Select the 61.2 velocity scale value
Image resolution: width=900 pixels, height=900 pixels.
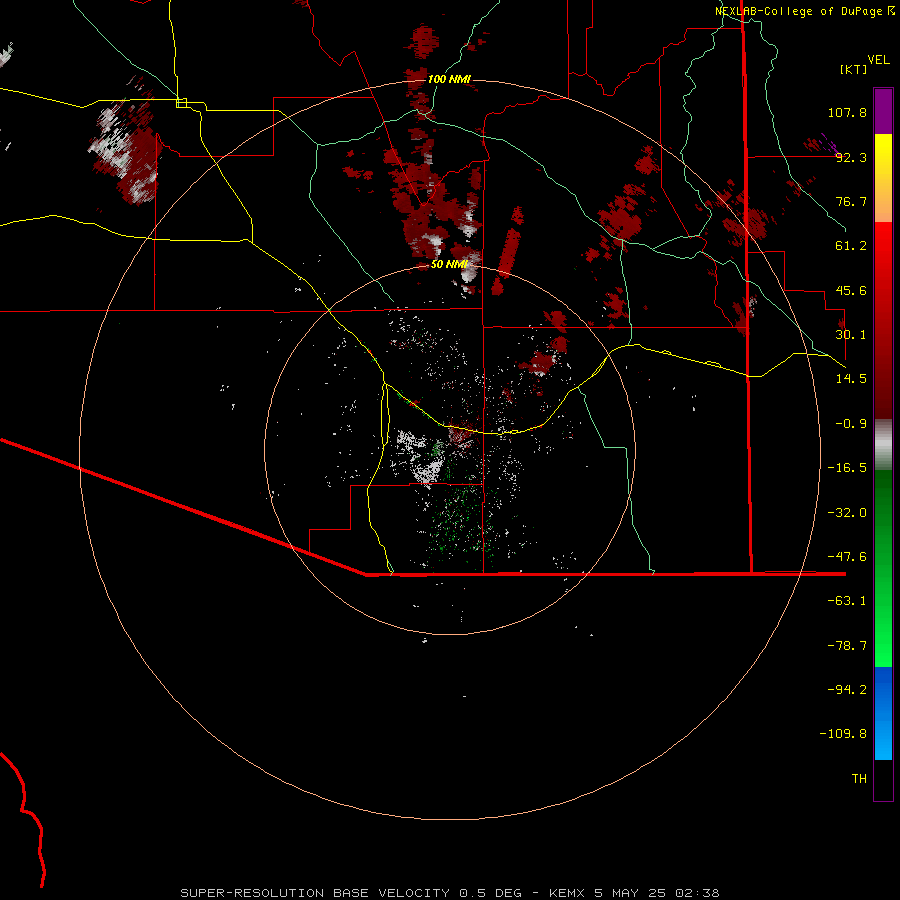tap(851, 246)
